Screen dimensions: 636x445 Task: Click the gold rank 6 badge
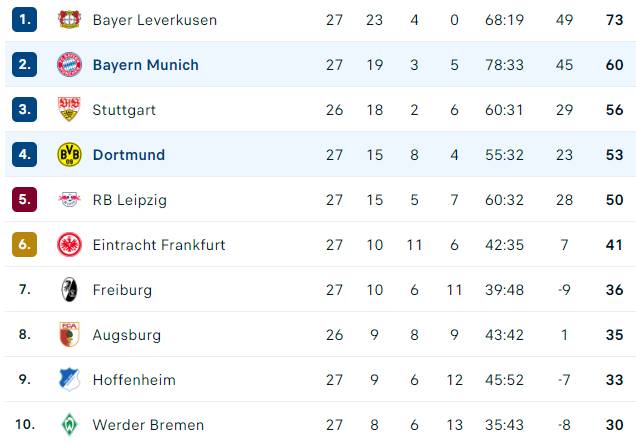(x=24, y=245)
